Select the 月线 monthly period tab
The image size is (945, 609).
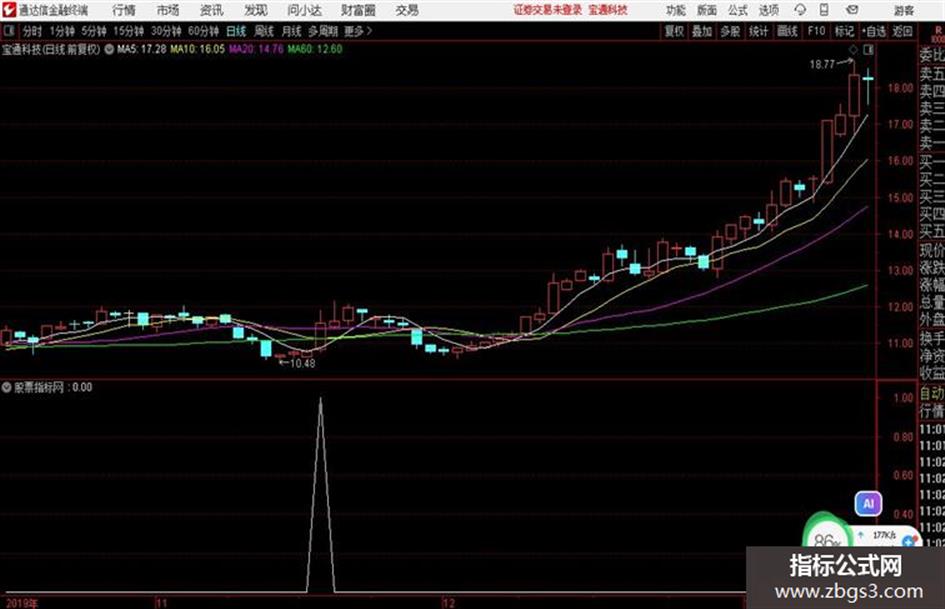292,31
